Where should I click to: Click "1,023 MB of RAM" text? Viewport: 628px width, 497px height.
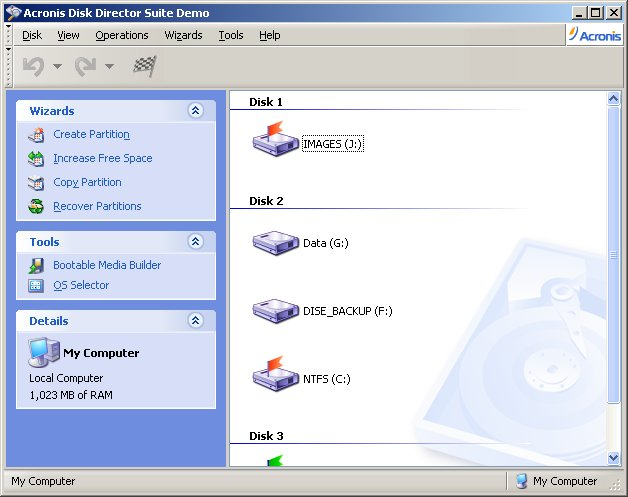tap(71, 395)
